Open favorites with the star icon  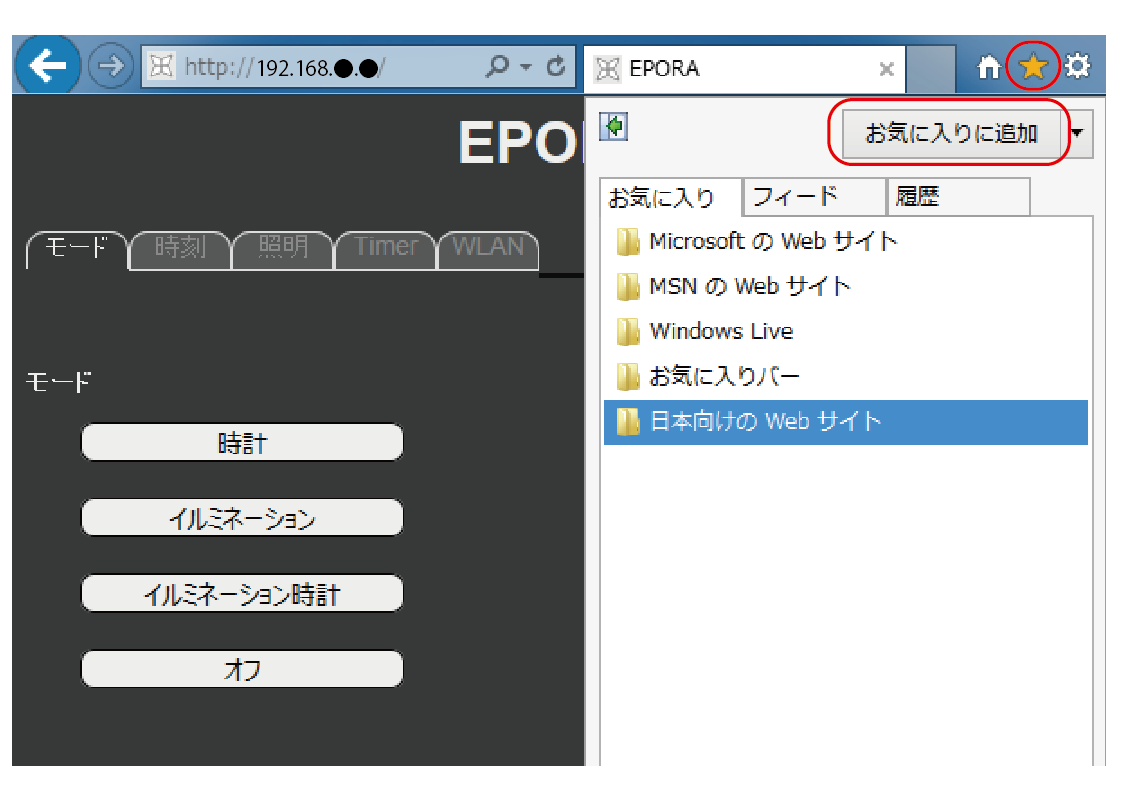click(1033, 67)
